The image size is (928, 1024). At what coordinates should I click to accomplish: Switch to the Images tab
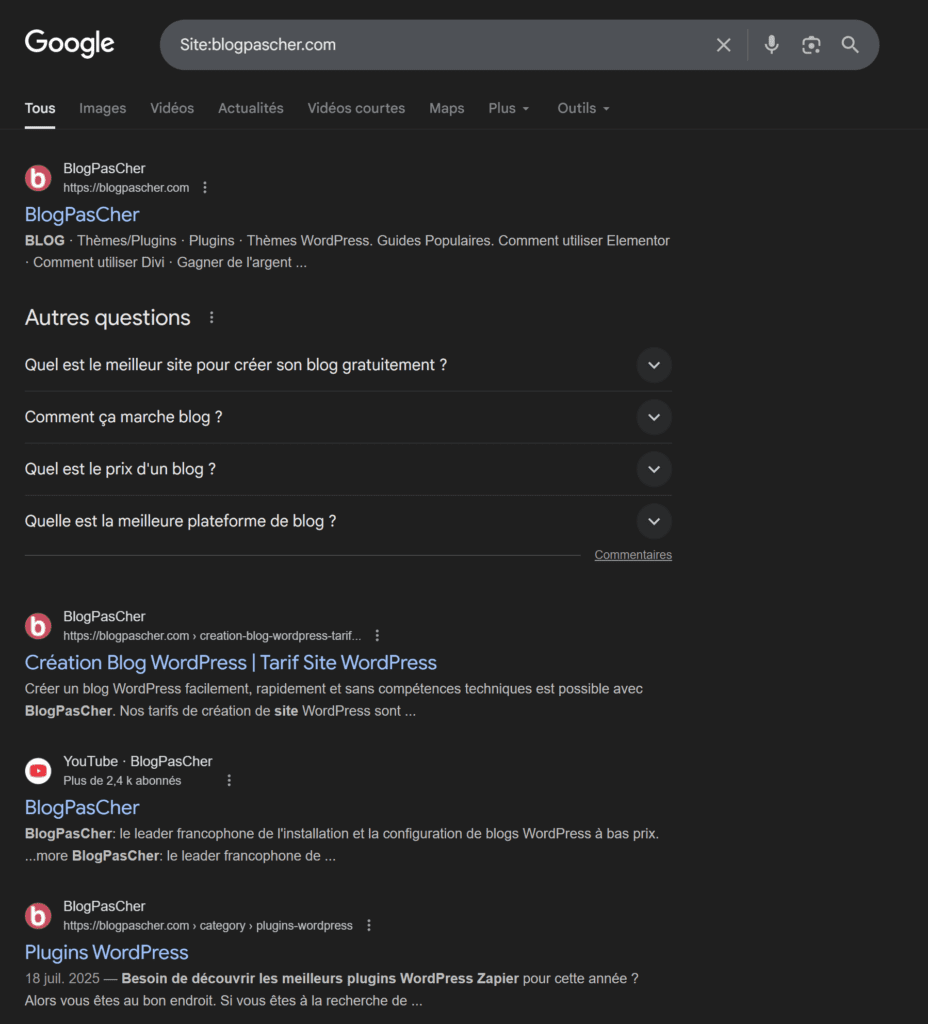103,108
